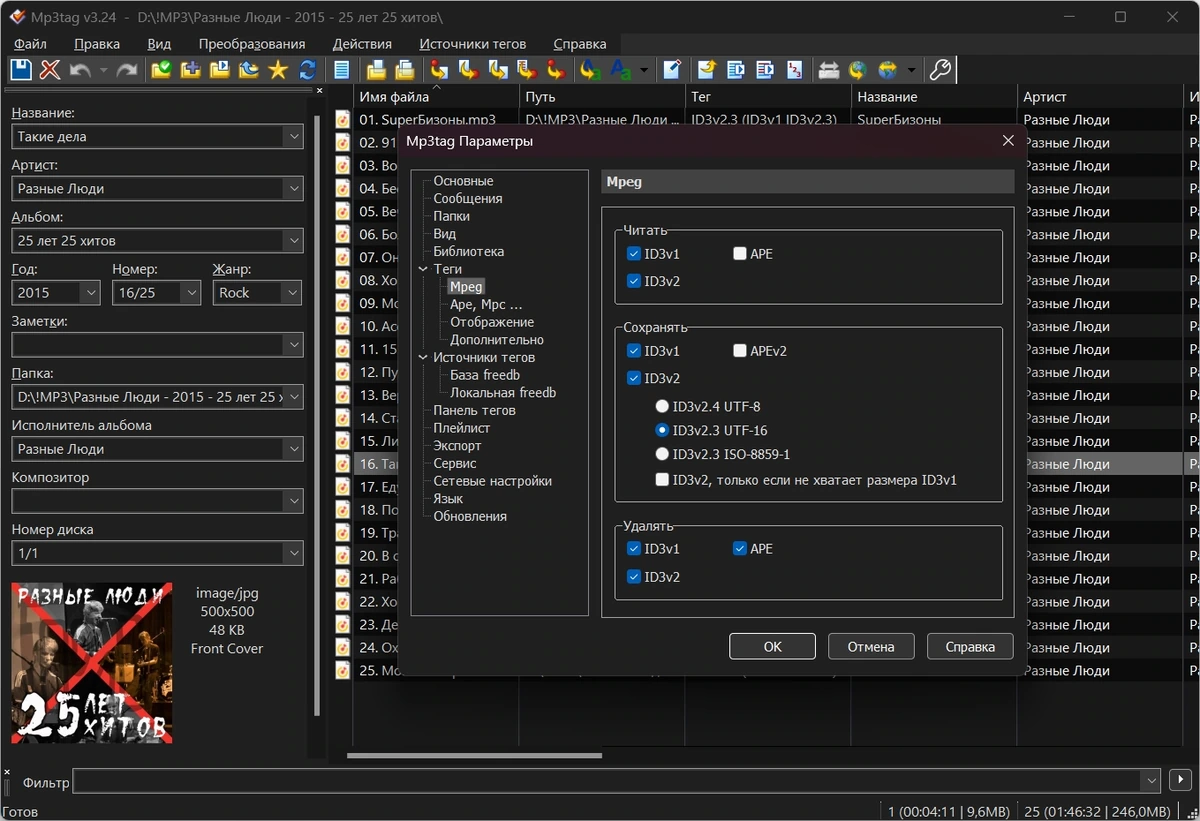Click the OK button in Параметры dialog
The width and height of the screenshot is (1200, 821).
[772, 647]
